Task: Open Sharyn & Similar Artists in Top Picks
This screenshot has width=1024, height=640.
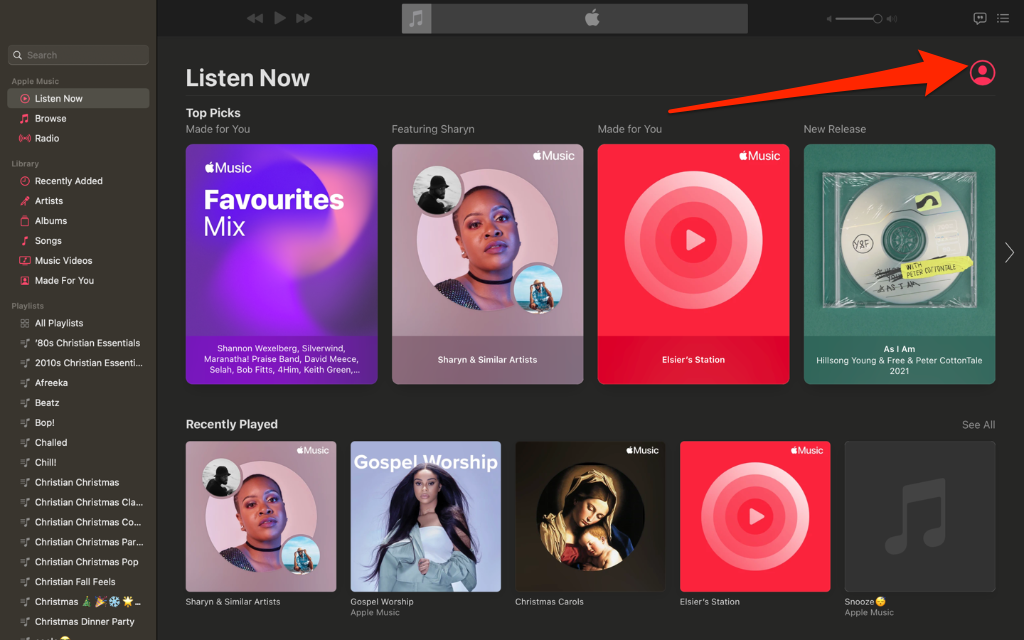Action: (x=487, y=264)
